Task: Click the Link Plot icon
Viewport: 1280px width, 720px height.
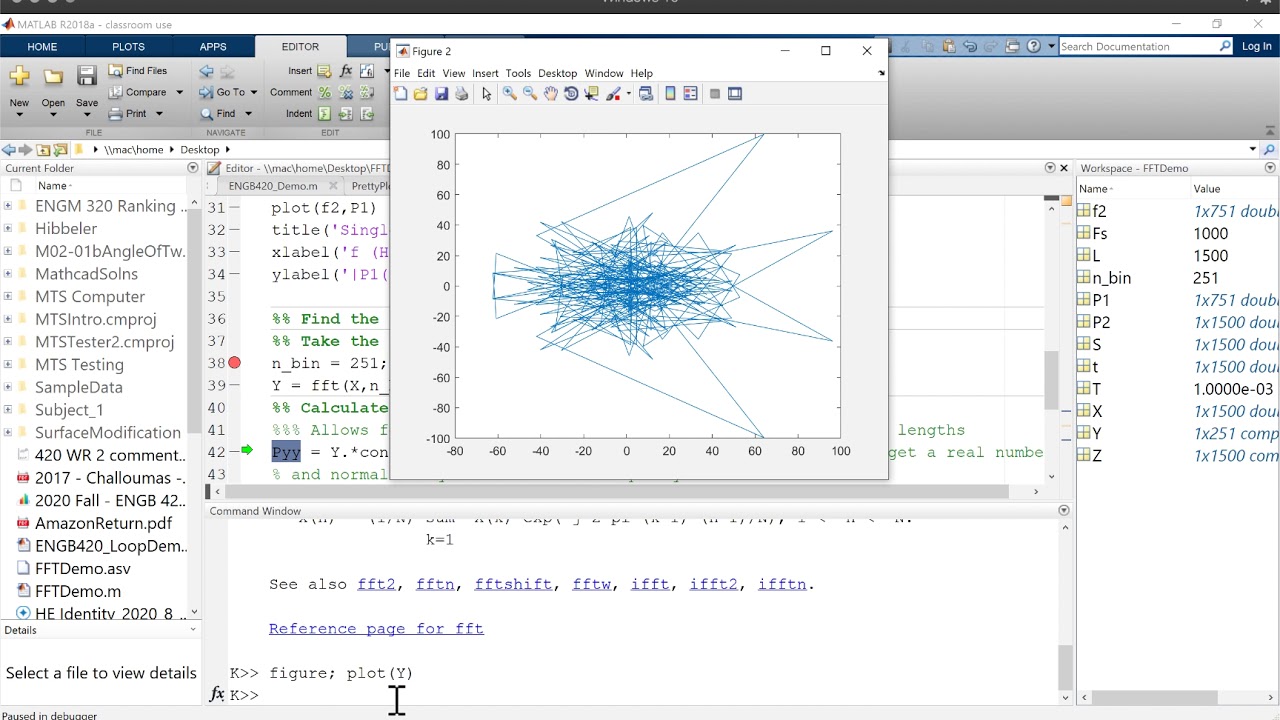Action: (x=646, y=94)
